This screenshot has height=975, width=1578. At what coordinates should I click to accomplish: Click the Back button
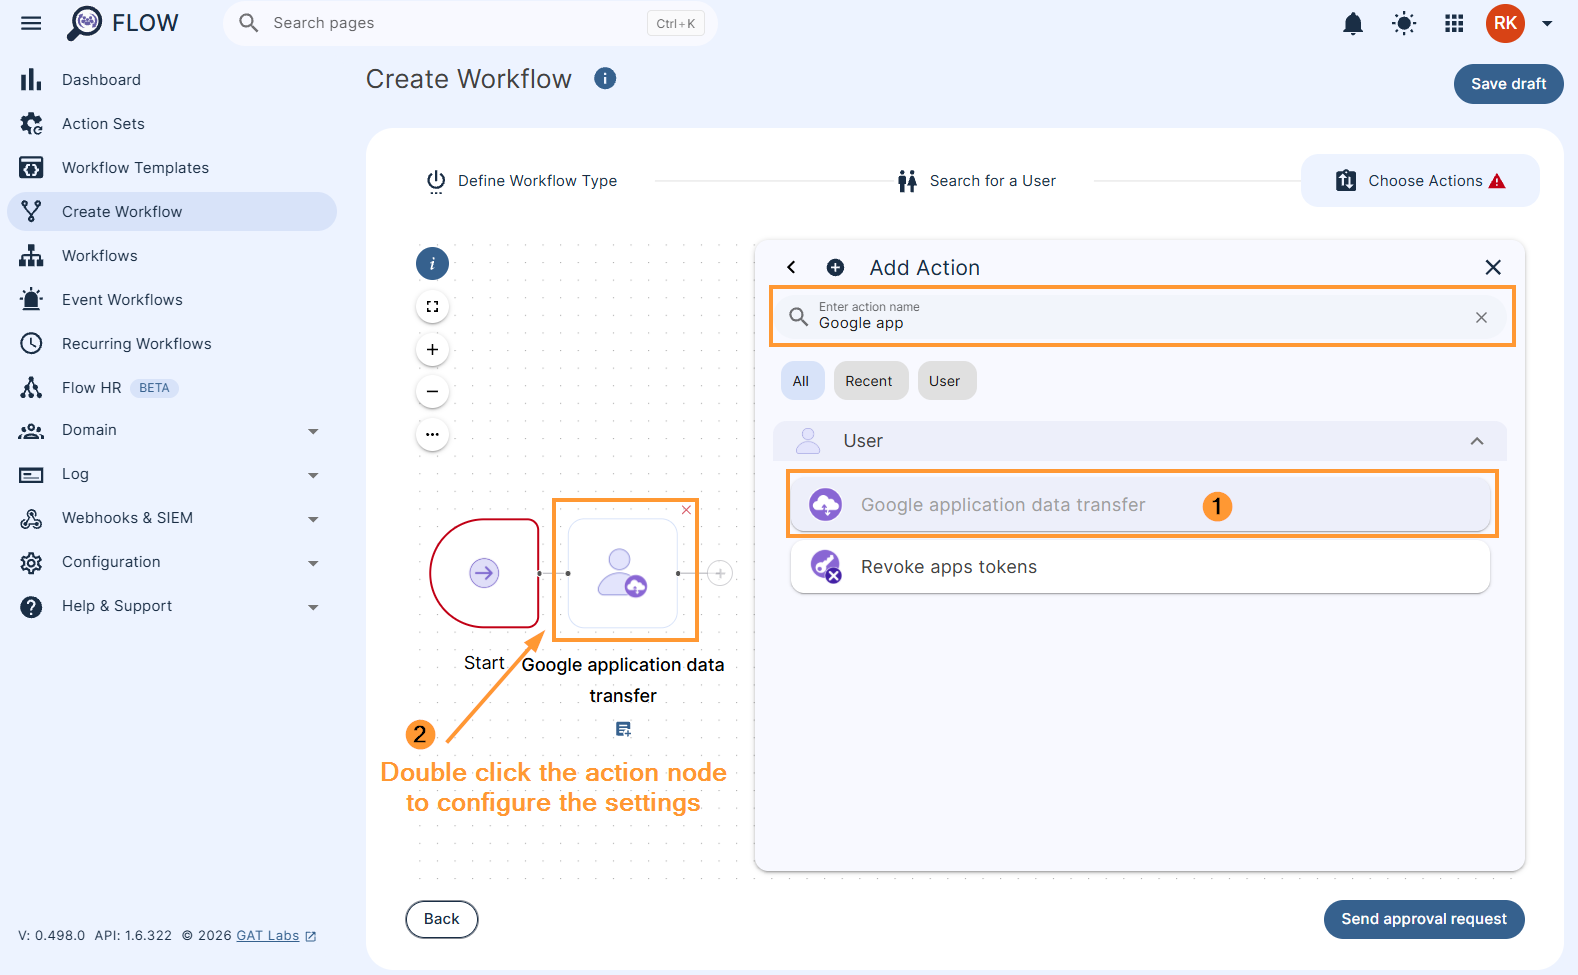pos(442,919)
